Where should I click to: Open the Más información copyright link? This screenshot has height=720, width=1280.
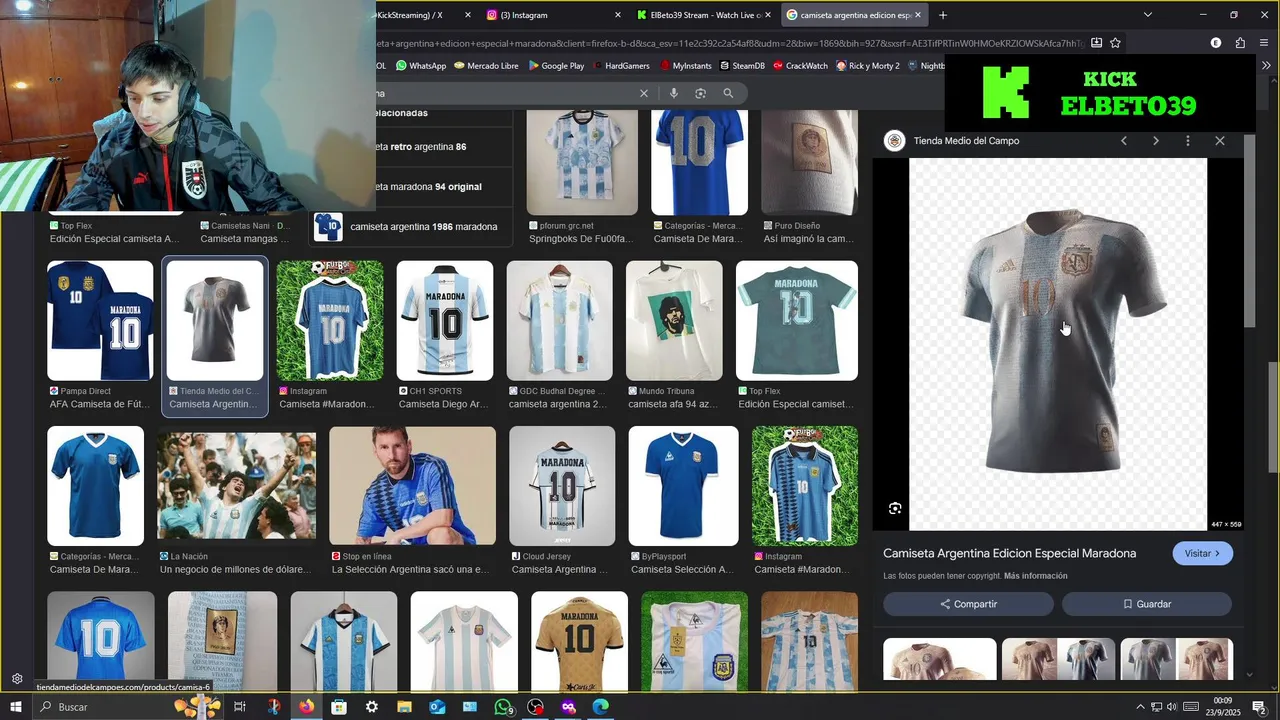(x=1036, y=576)
